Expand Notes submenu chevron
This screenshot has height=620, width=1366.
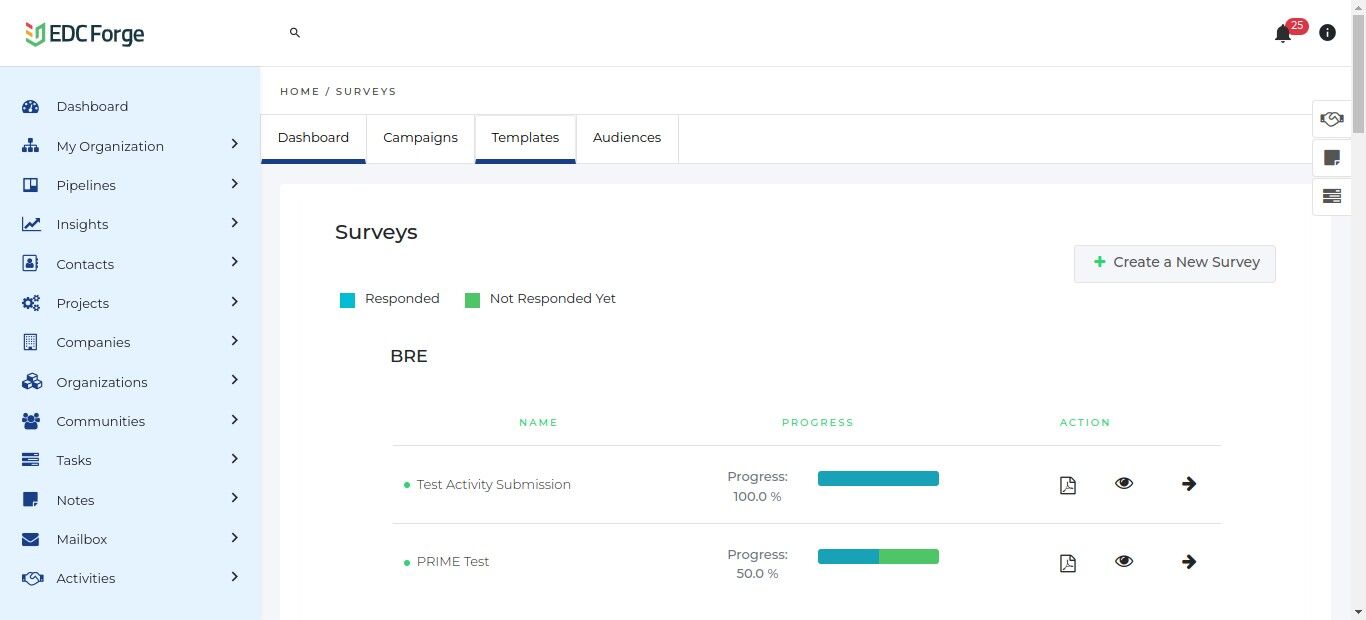235,498
